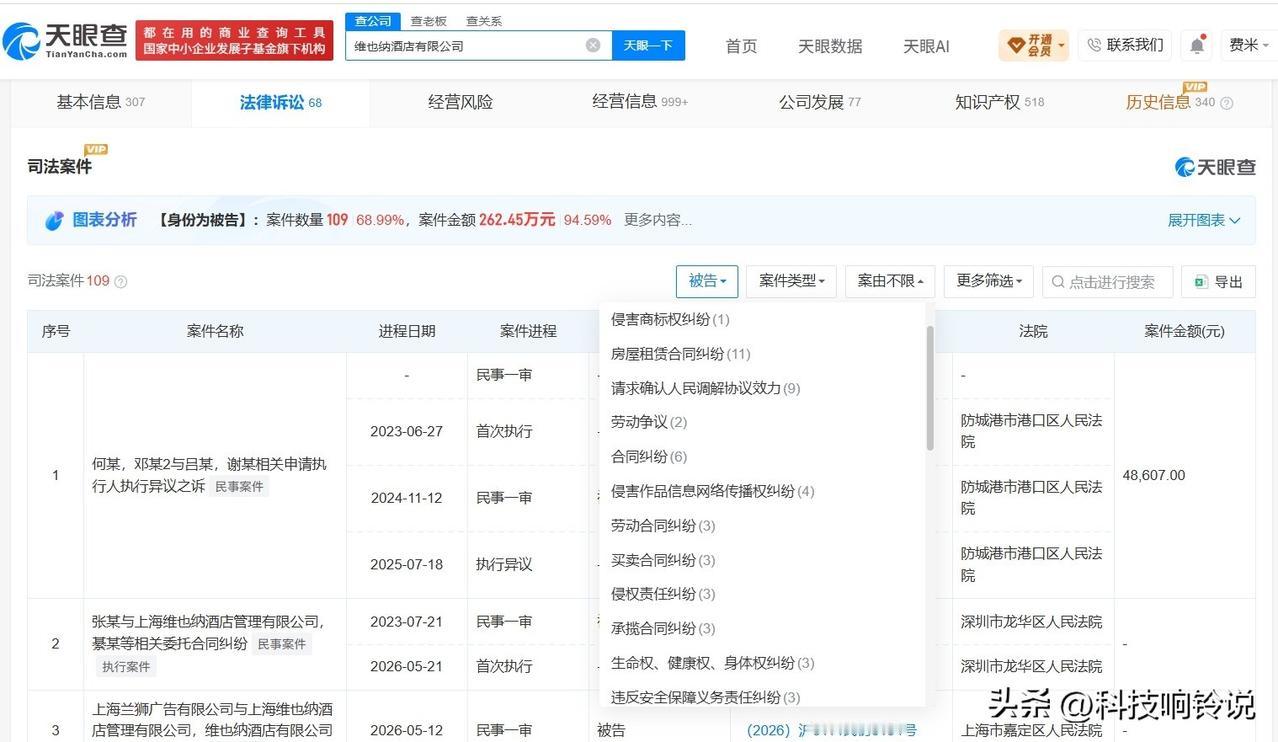This screenshot has height=742, width=1278.
Task: Choose 房屋租赁合同纠纷 (11) from list
Action: pos(680,354)
